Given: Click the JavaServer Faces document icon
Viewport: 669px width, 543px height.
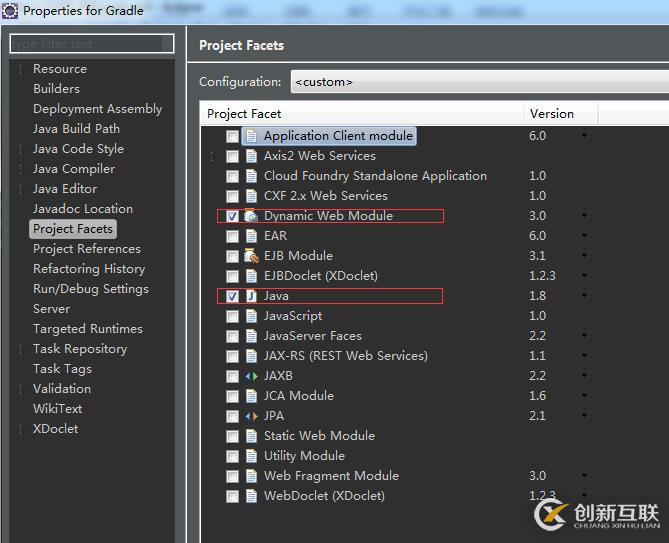Looking at the screenshot, I should (251, 336).
